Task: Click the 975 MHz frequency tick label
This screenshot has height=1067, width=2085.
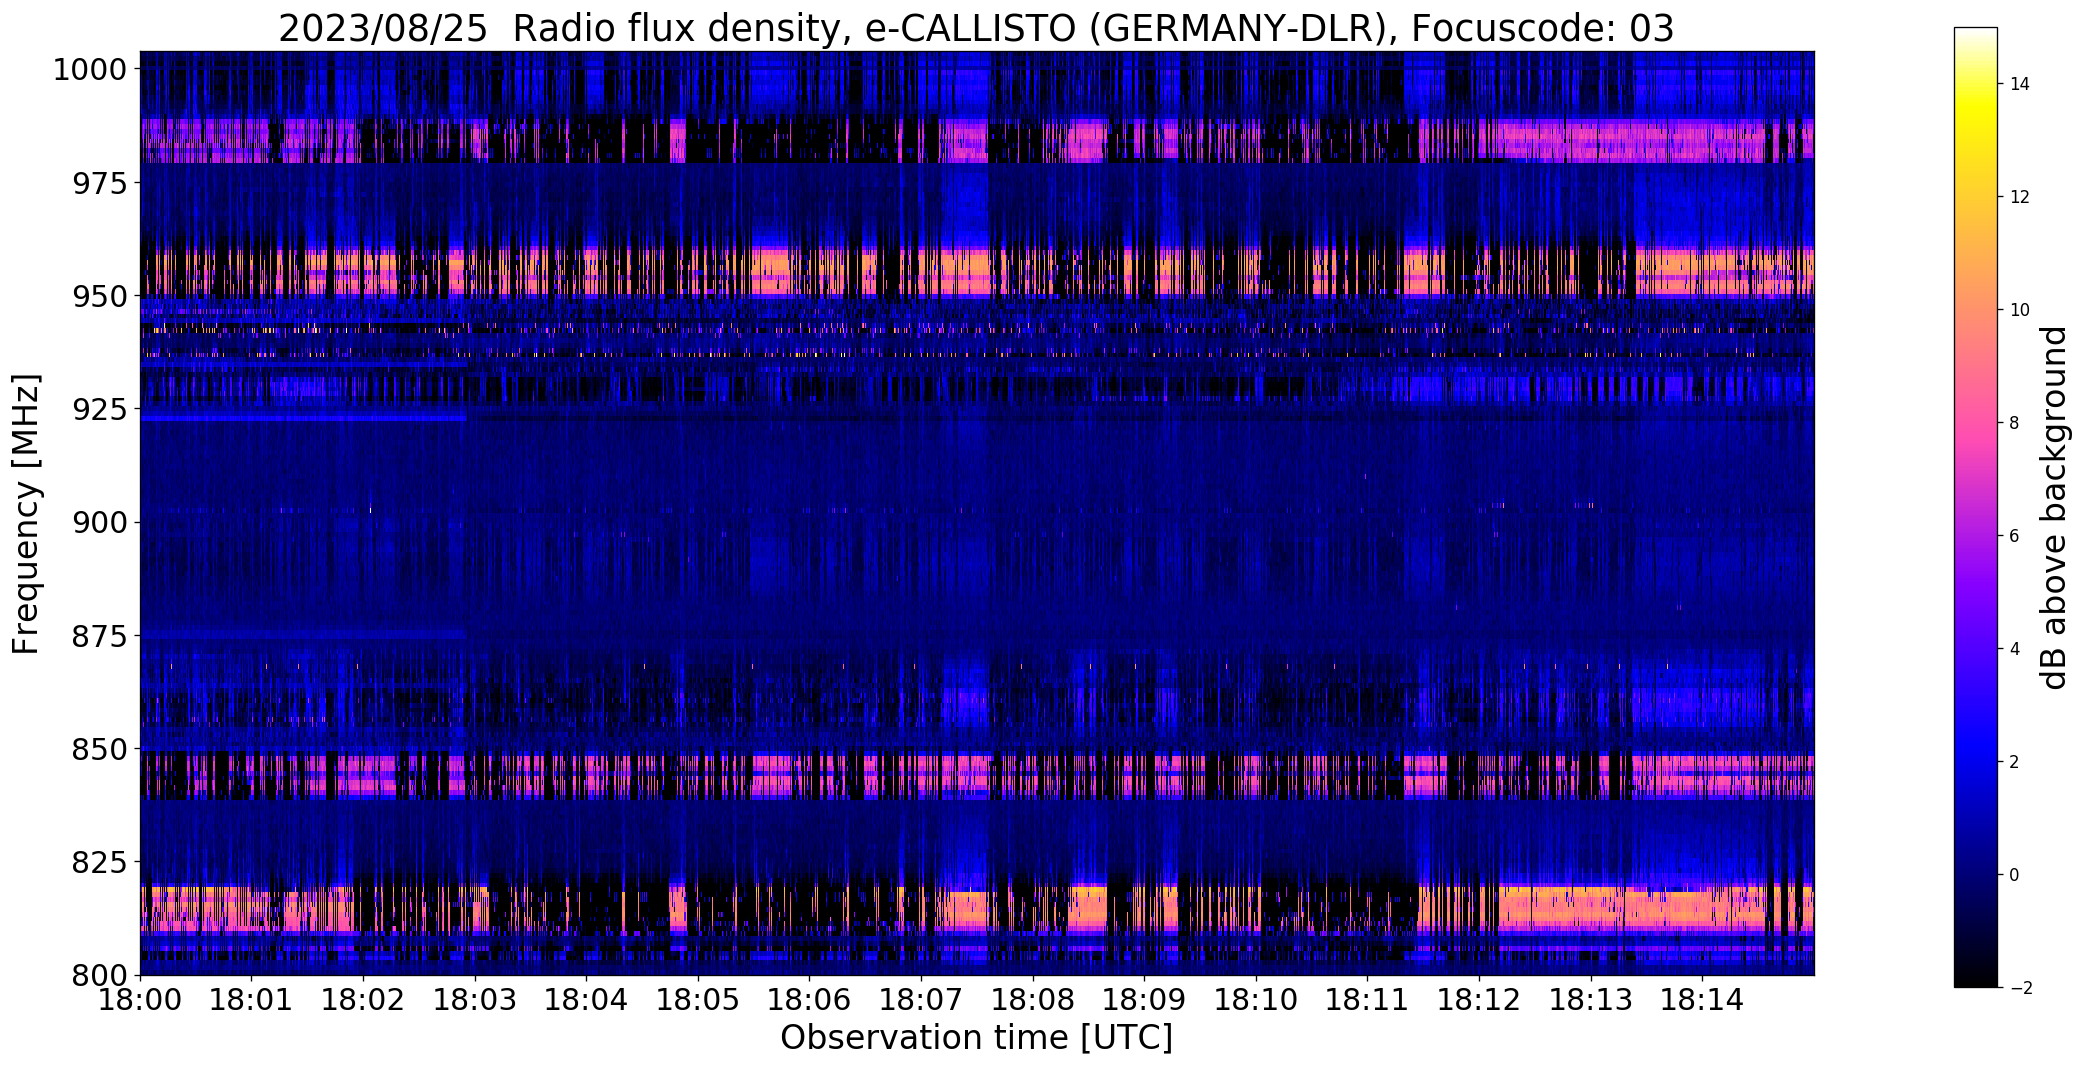Action: 99,183
